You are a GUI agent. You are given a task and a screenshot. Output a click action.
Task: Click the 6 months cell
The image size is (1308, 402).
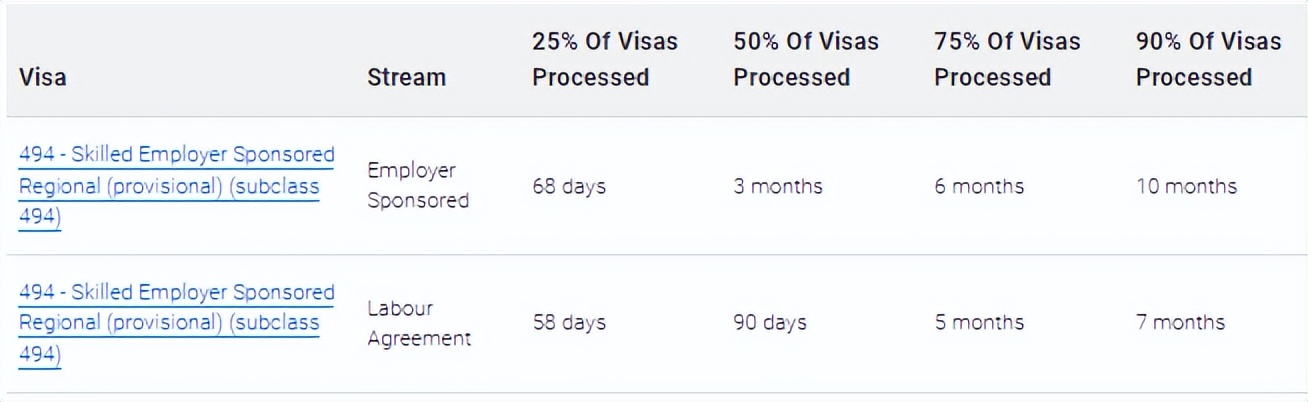tap(980, 187)
